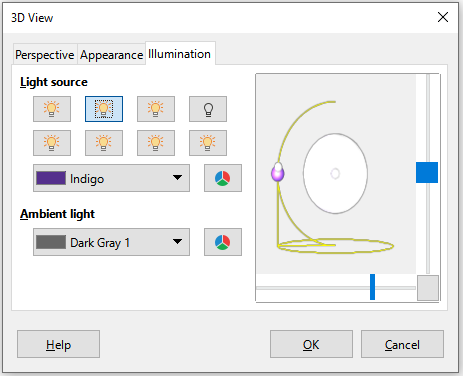Toggle light source 6 in second row
This screenshot has width=463, height=376.
[x=104, y=143]
